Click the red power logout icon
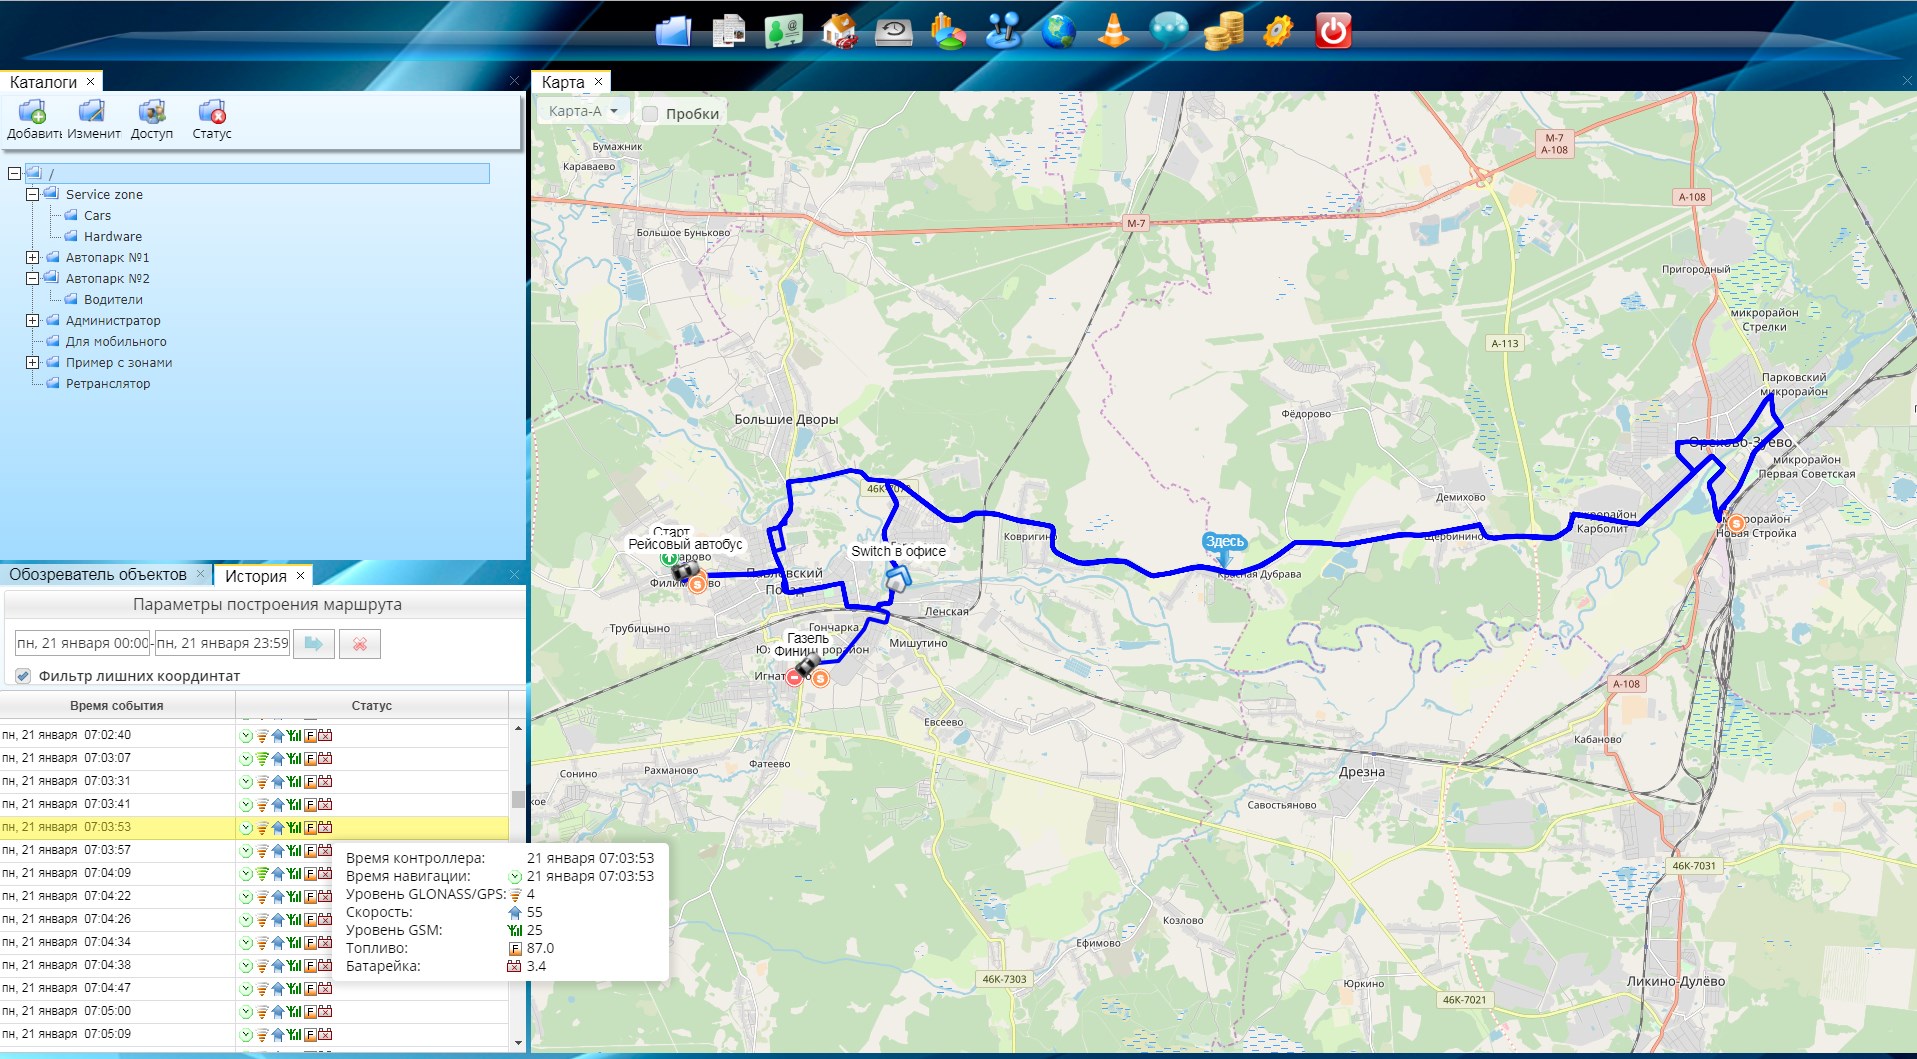Screen dimensions: 1917x1059 pos(1332,31)
